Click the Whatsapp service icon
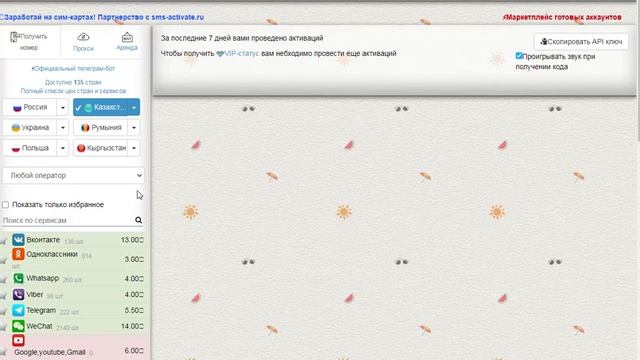The height and width of the screenshot is (360, 640). 18,278
